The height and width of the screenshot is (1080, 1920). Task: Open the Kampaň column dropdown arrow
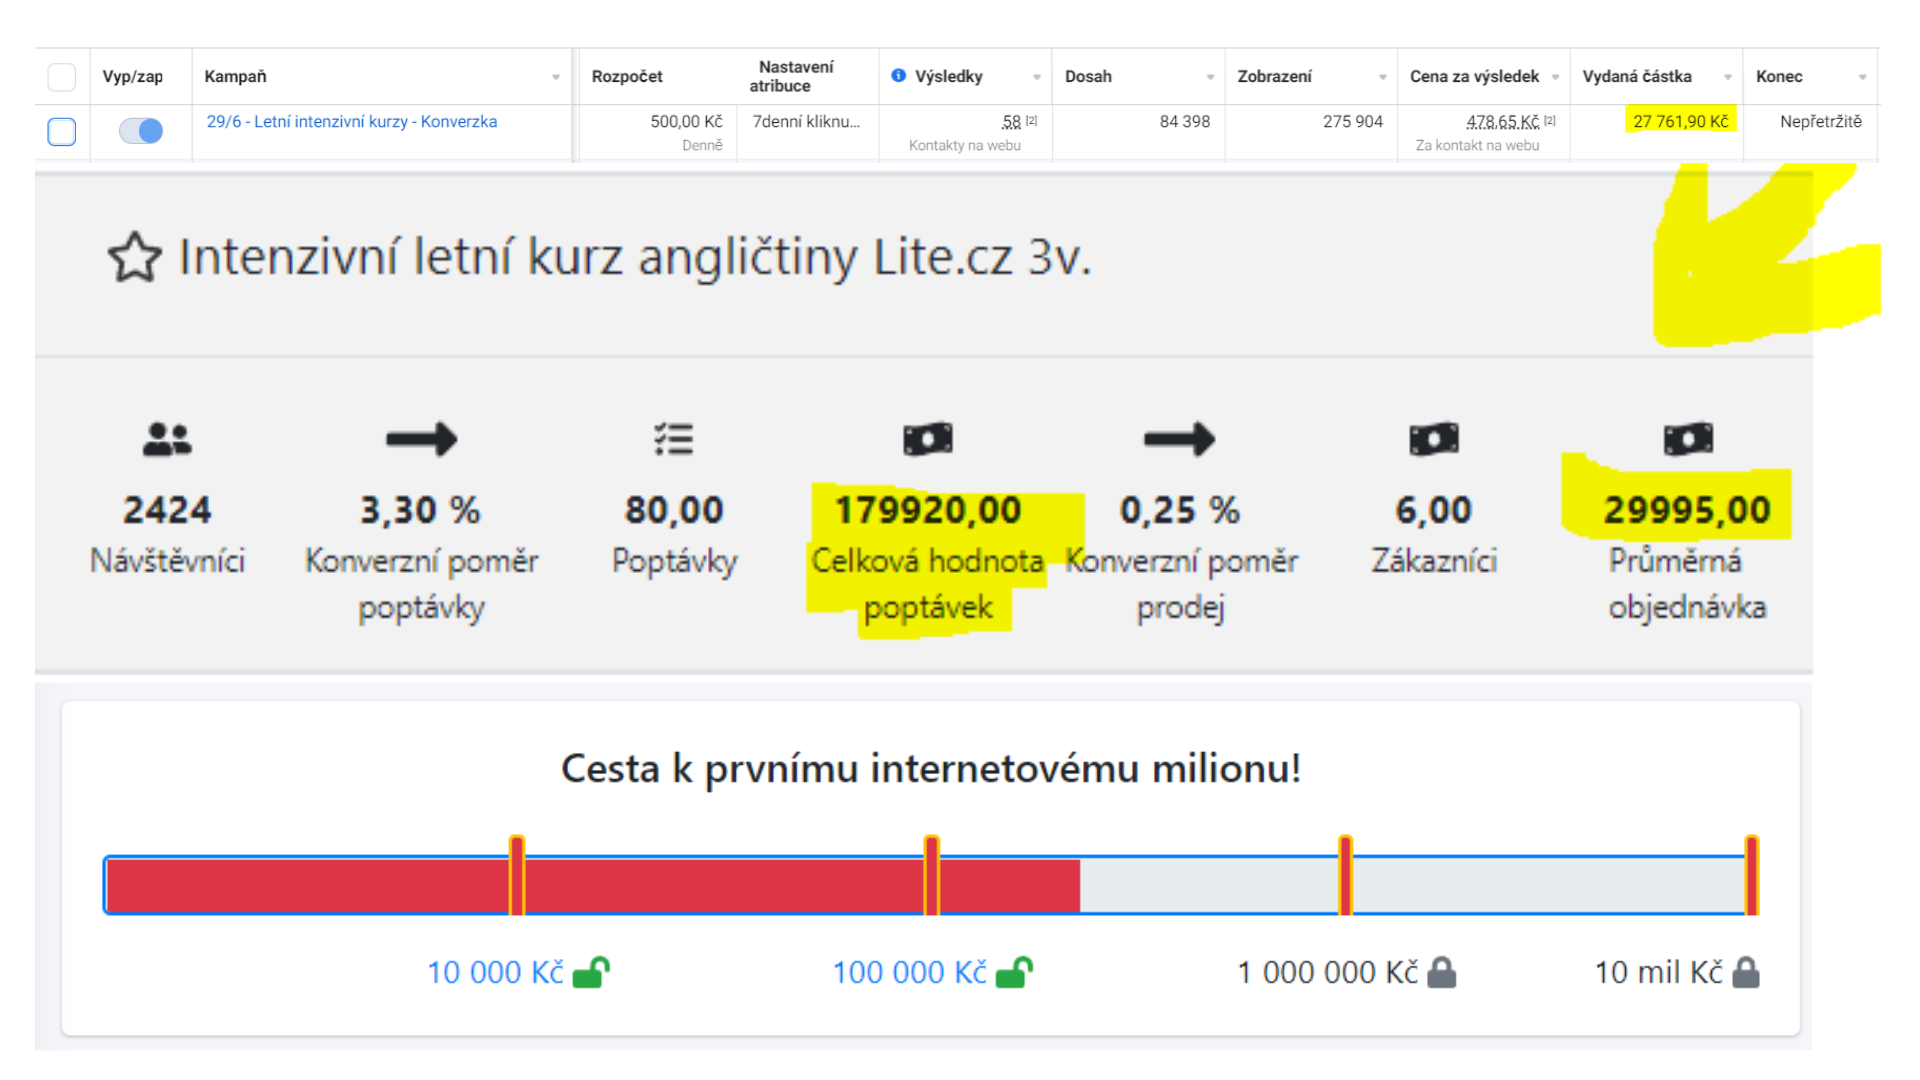click(x=556, y=77)
